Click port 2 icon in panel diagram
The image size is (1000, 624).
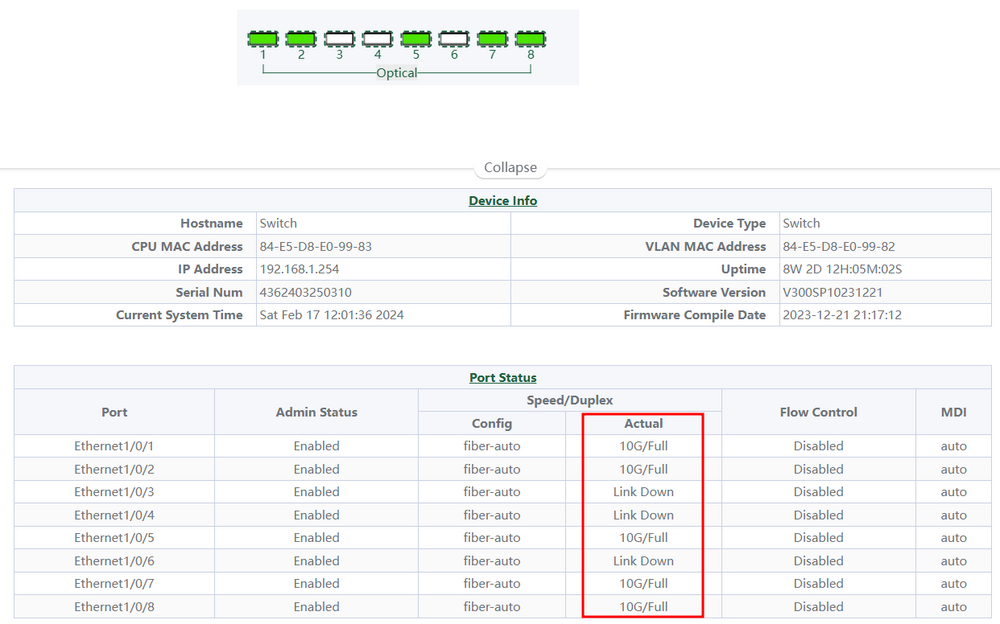(x=301, y=39)
